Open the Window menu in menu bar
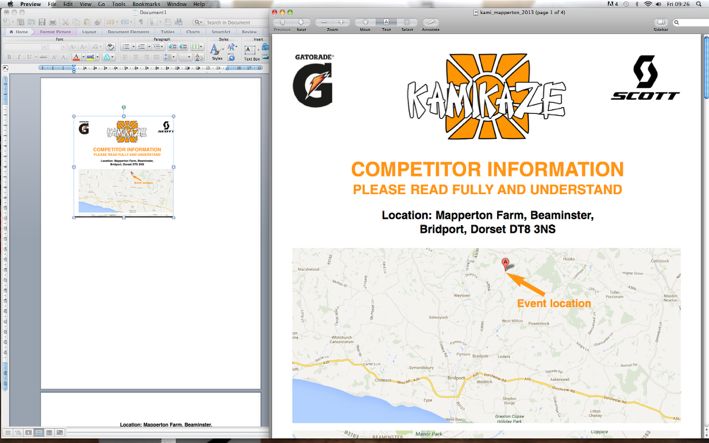709x443 pixels. pos(177,4)
